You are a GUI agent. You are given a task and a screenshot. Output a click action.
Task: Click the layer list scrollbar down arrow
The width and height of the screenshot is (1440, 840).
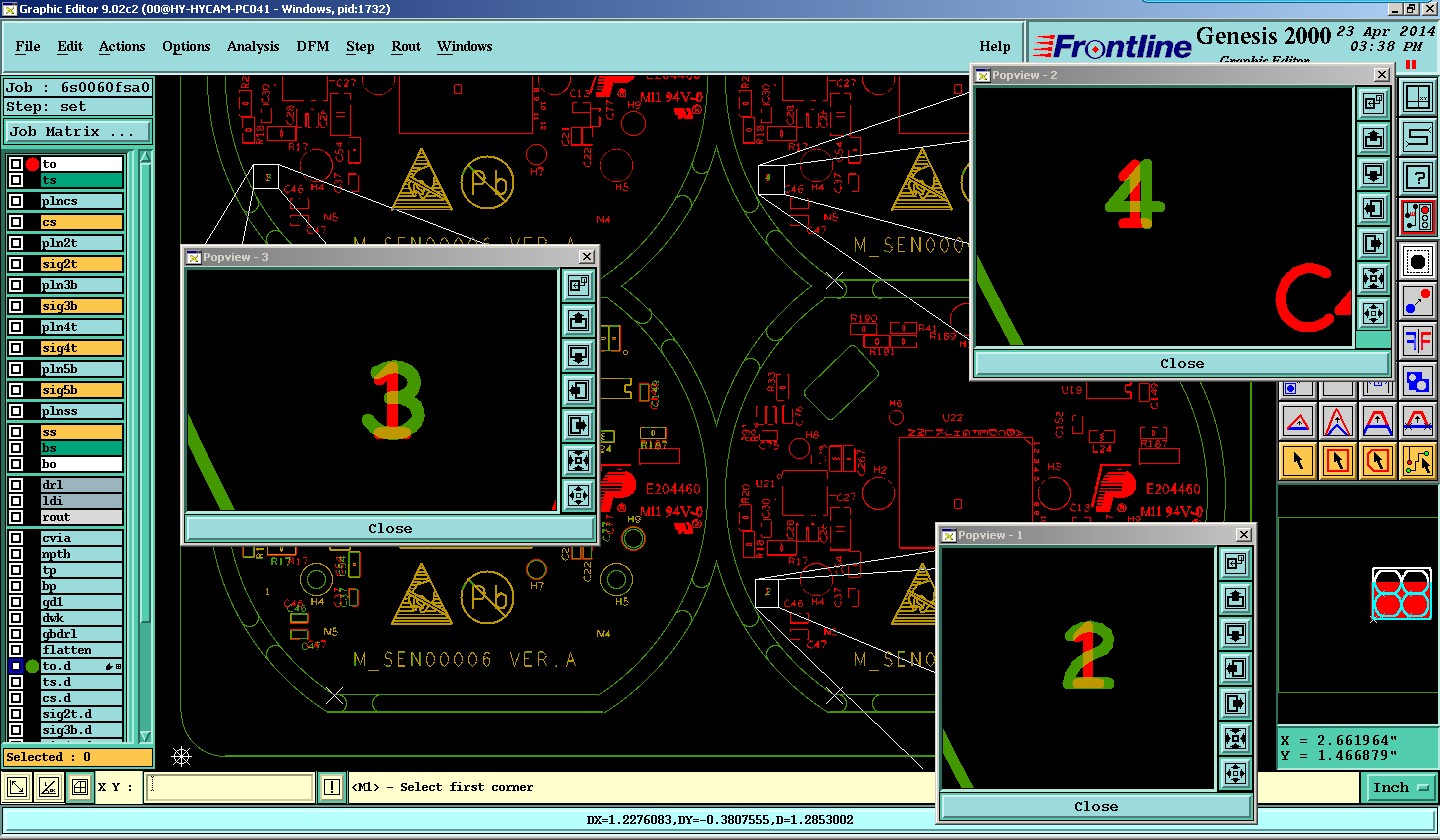coord(146,735)
